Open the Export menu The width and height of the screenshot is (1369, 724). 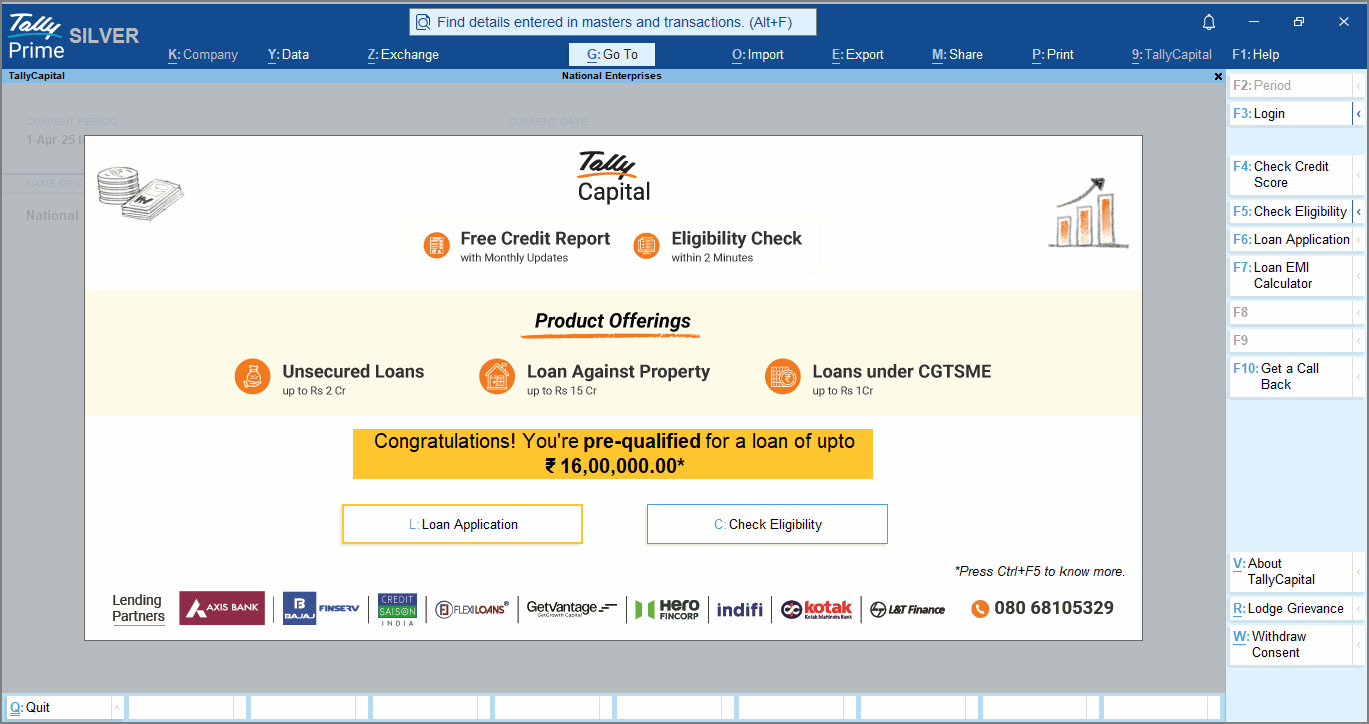coord(857,55)
